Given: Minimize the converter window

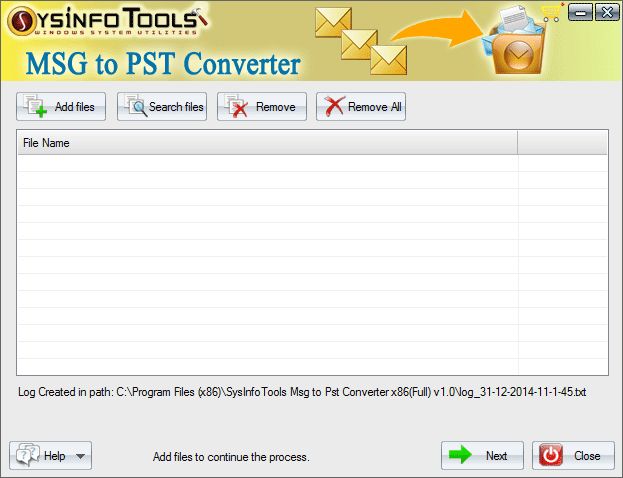Looking at the screenshot, I should coord(580,12).
